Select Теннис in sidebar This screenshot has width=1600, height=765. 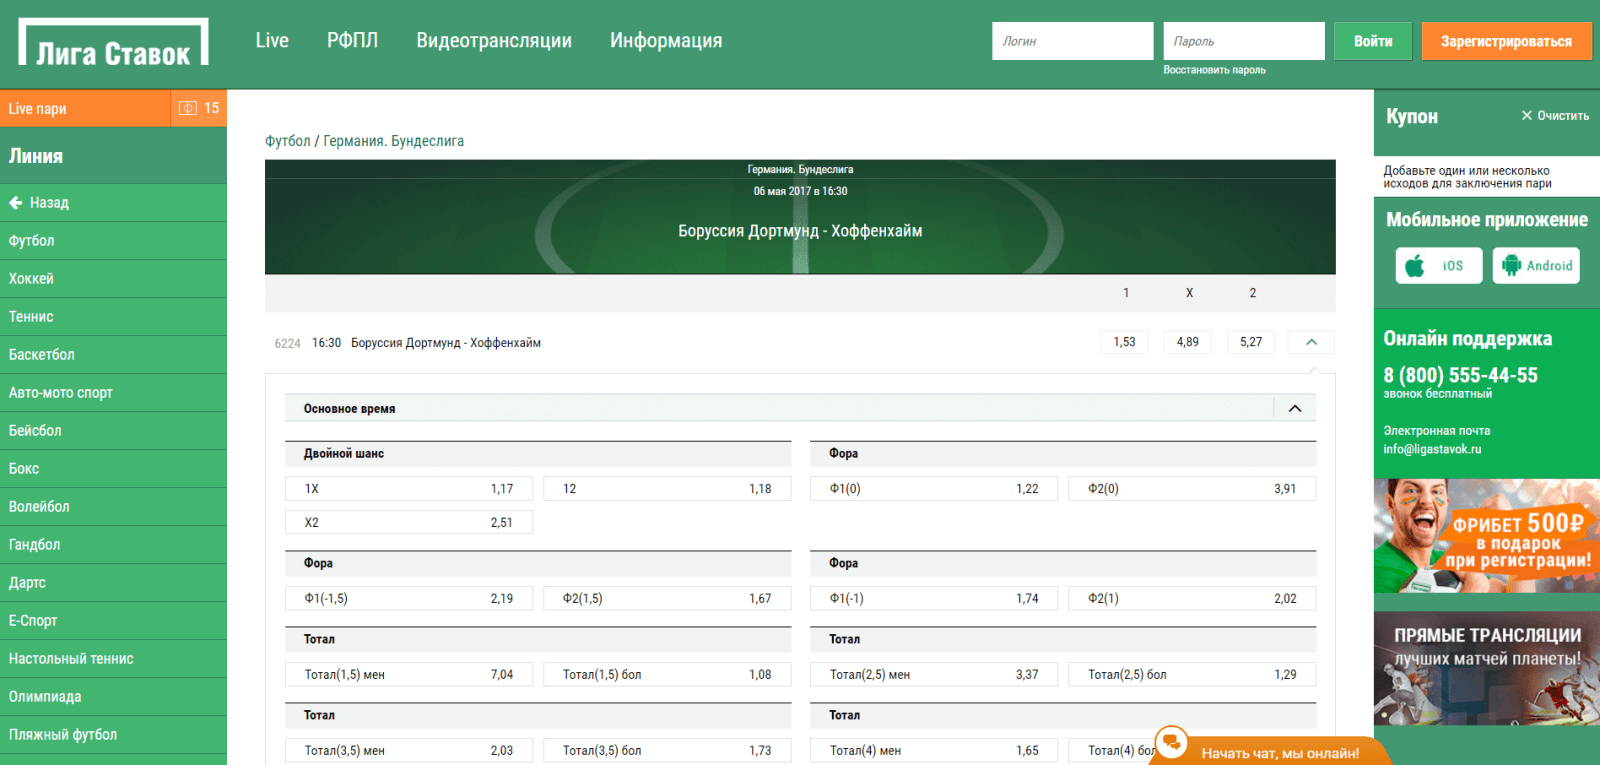113,317
